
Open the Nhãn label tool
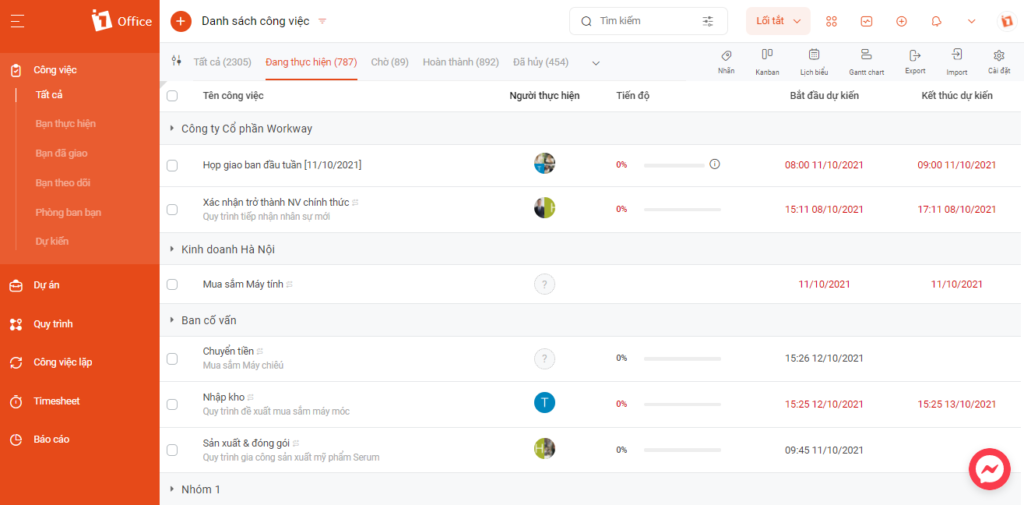click(726, 62)
